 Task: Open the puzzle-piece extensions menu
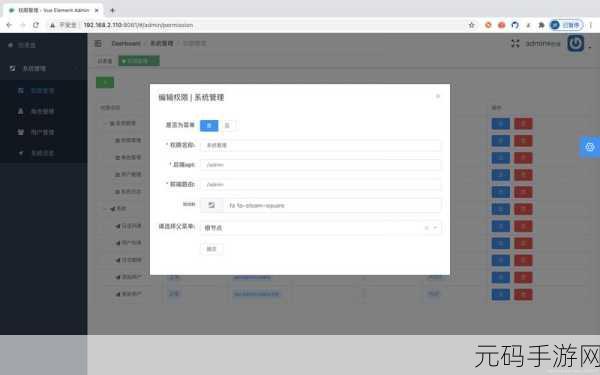(541, 25)
